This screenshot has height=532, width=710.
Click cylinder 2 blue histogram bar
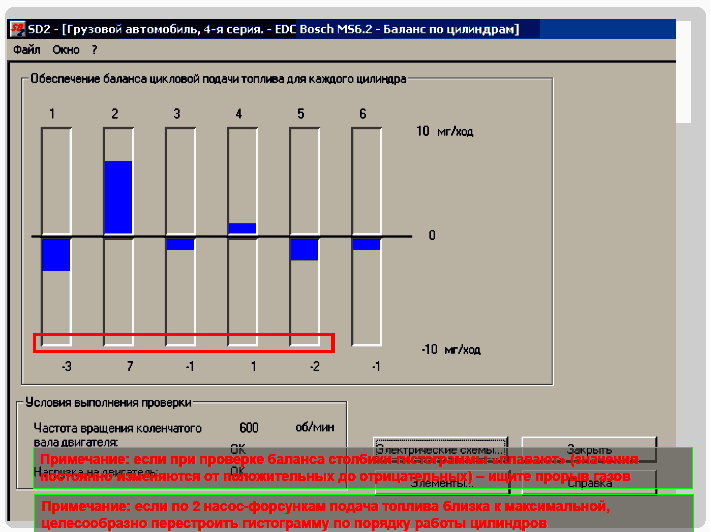click(x=118, y=198)
